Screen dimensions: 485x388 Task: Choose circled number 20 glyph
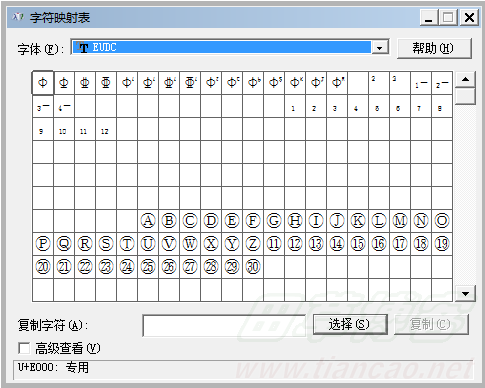(x=43, y=267)
